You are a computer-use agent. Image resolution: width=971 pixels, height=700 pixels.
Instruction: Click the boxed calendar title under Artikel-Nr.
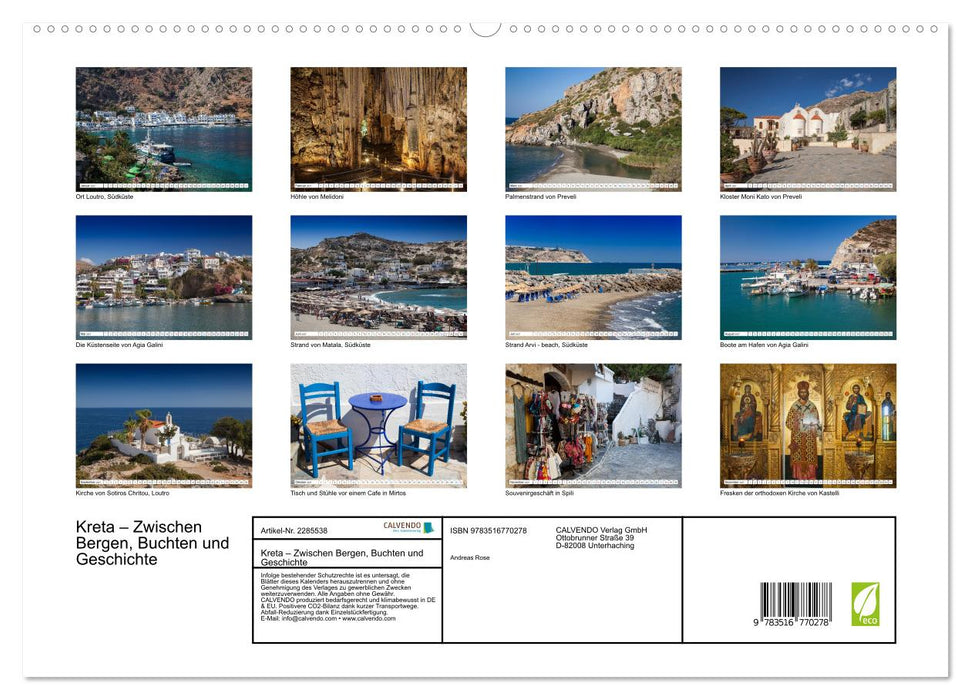coord(342,558)
